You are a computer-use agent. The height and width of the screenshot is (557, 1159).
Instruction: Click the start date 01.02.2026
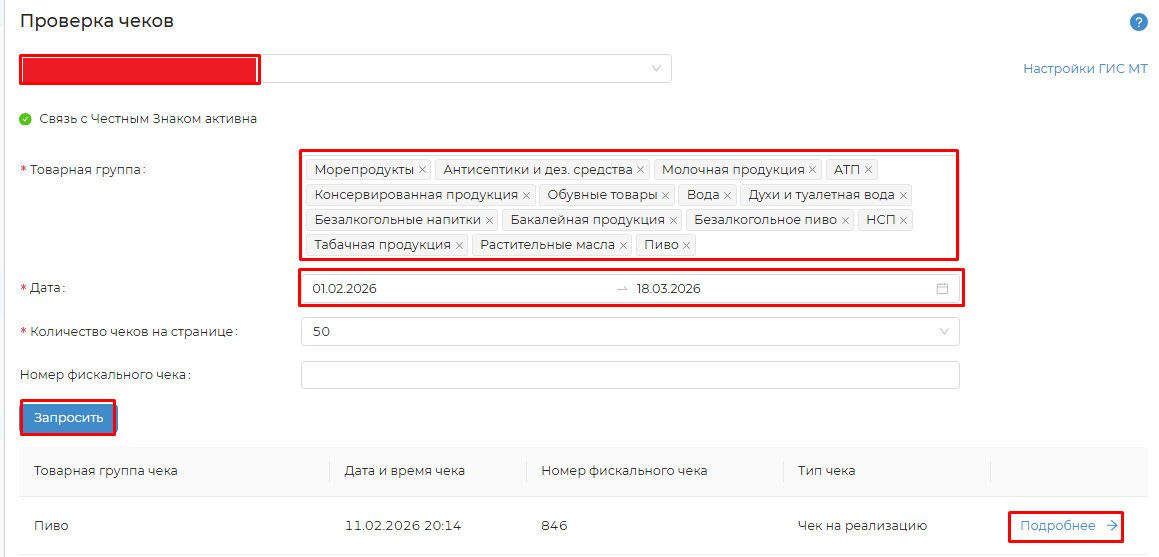(345, 289)
